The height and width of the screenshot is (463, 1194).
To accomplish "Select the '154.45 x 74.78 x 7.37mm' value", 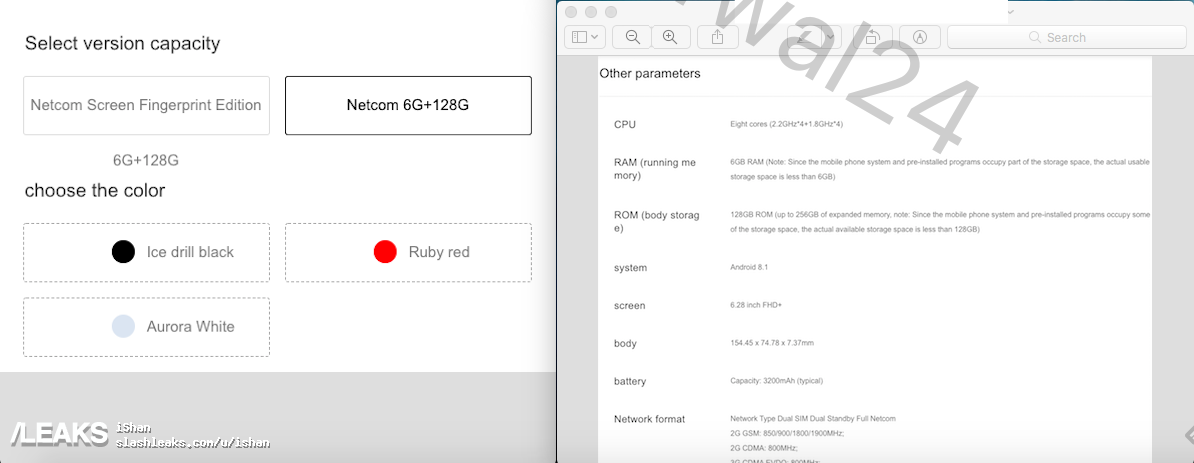I will click(771, 343).
